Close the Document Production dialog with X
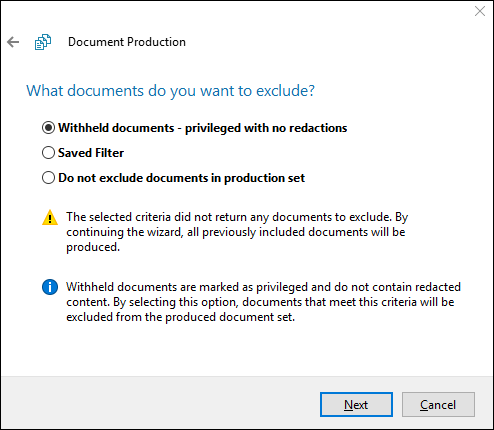The image size is (494, 430). click(480, 11)
